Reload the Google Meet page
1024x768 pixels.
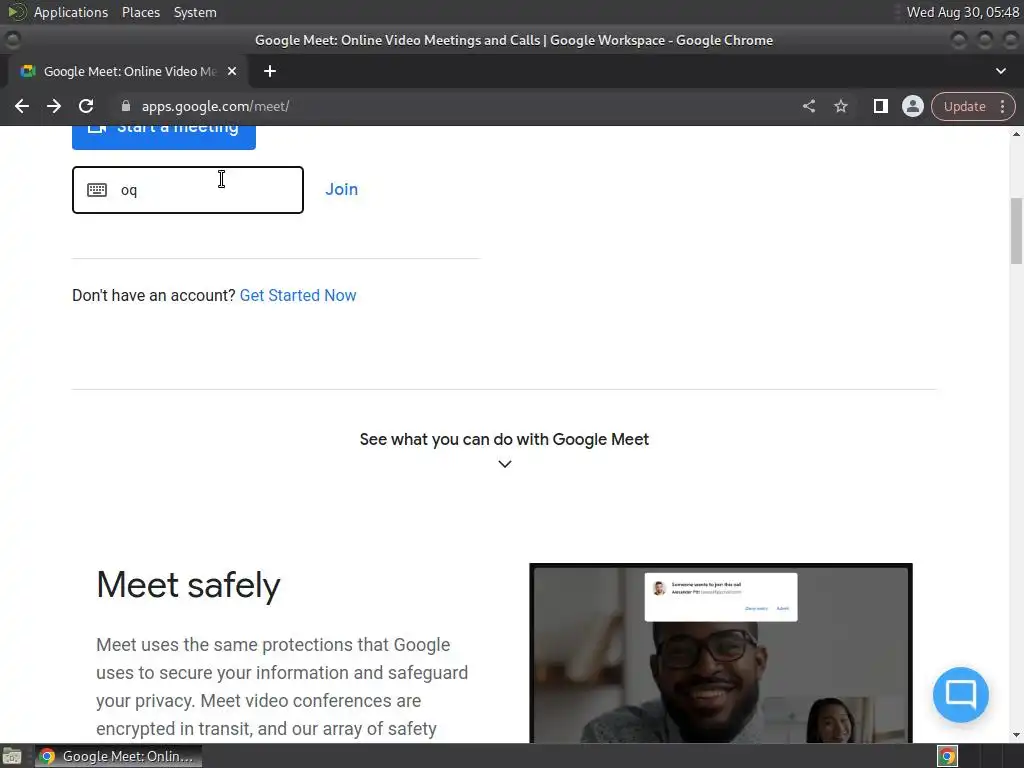86,106
